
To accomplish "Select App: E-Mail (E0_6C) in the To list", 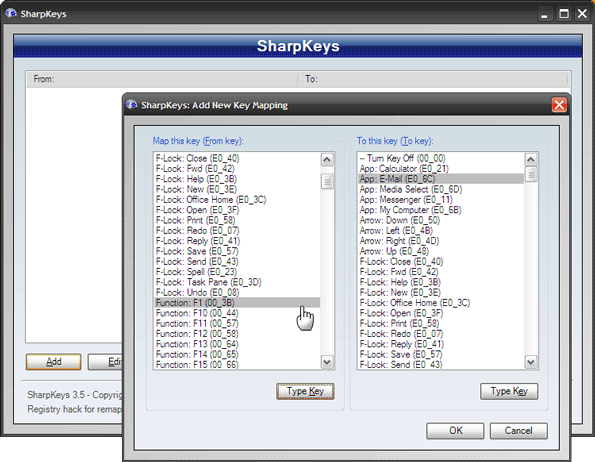I will (441, 179).
